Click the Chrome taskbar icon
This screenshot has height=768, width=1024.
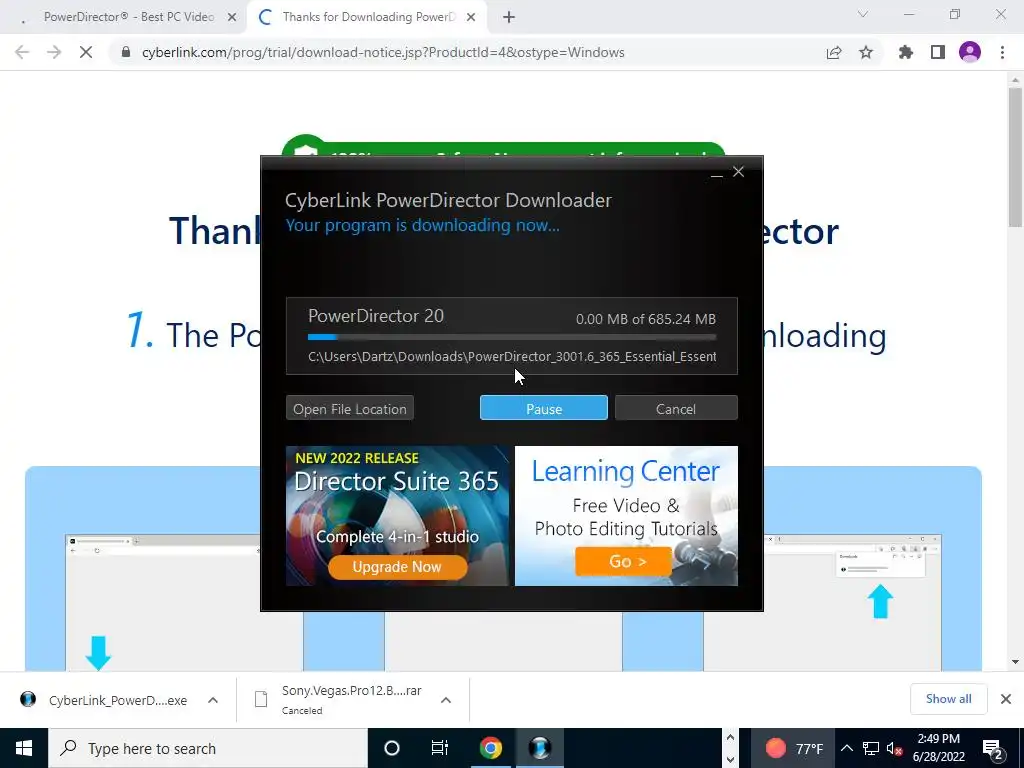click(x=490, y=748)
